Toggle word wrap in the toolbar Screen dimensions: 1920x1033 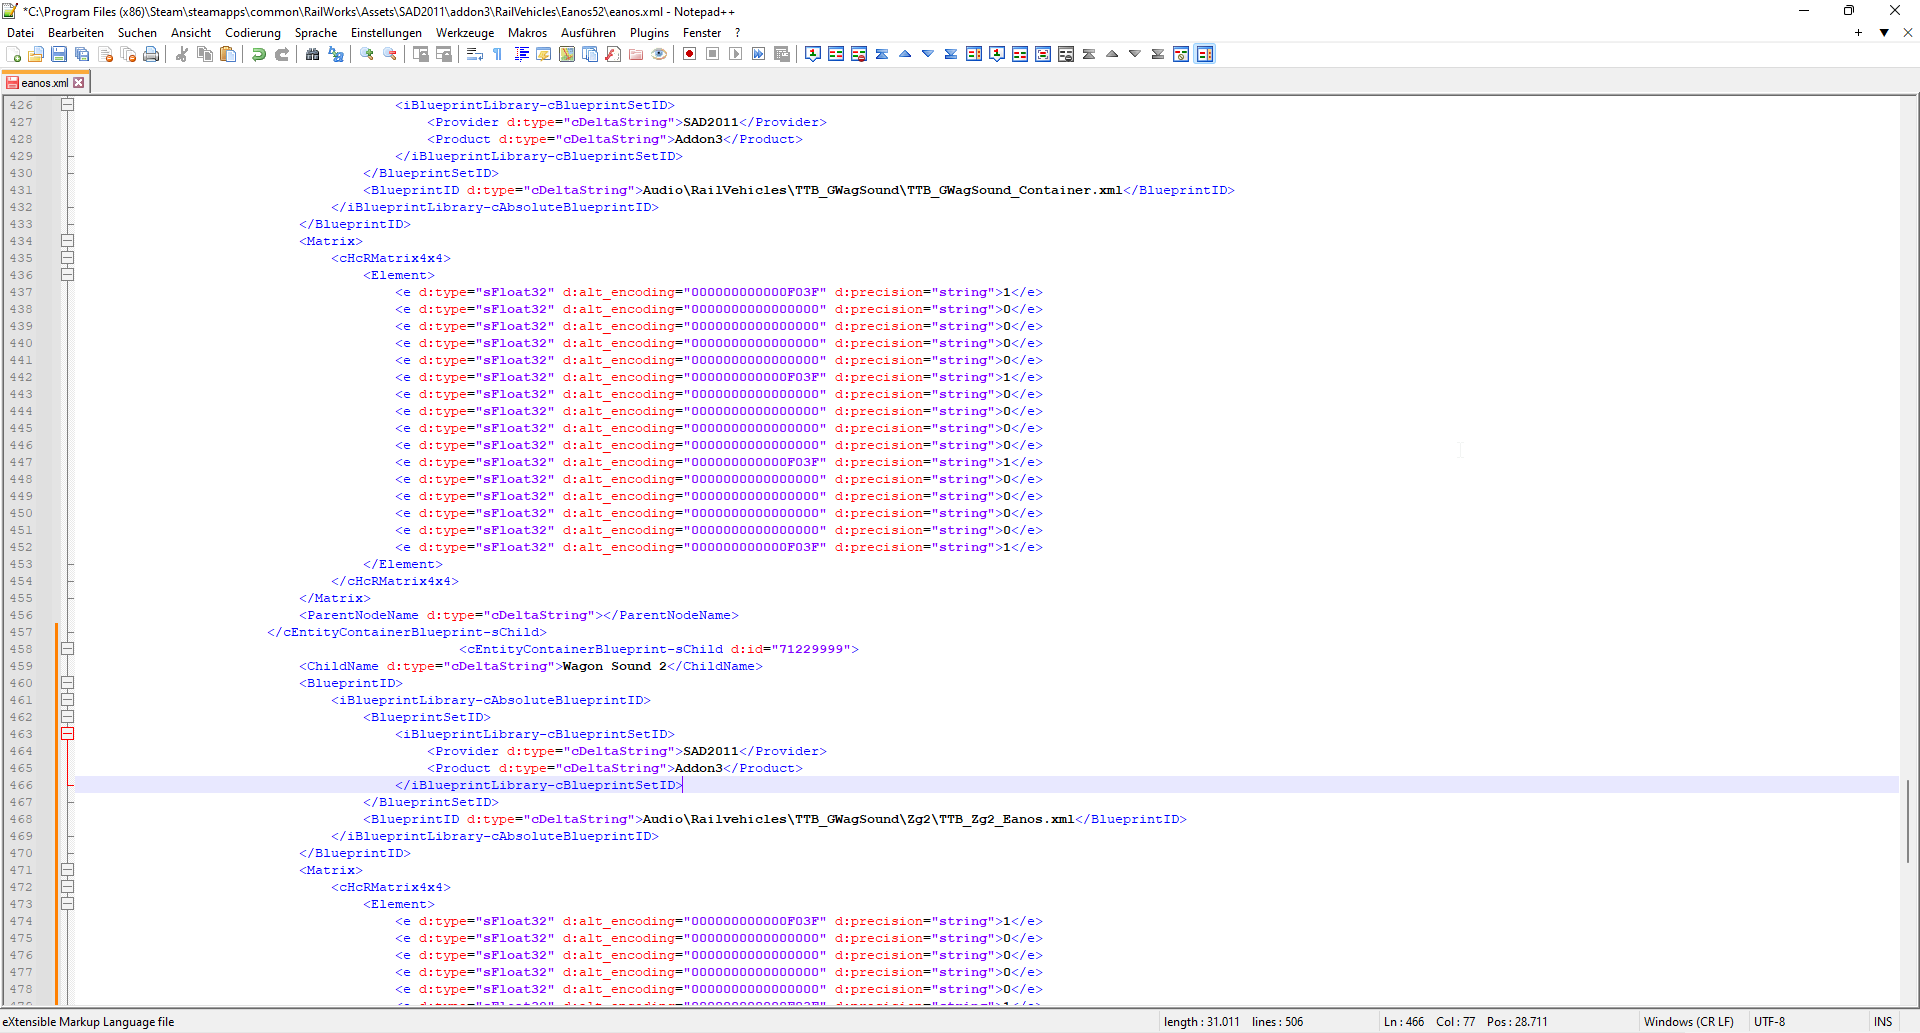click(475, 54)
